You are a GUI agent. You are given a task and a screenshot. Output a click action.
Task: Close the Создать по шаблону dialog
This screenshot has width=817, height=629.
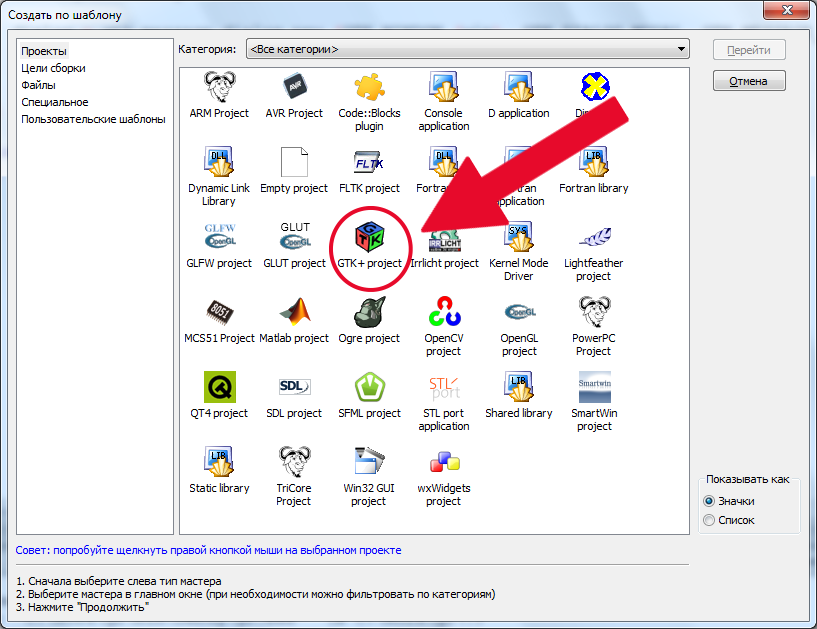pyautogui.click(x=787, y=9)
